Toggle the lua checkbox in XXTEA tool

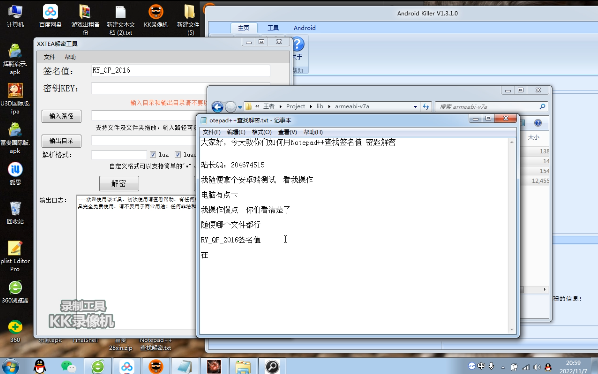click(x=153, y=154)
